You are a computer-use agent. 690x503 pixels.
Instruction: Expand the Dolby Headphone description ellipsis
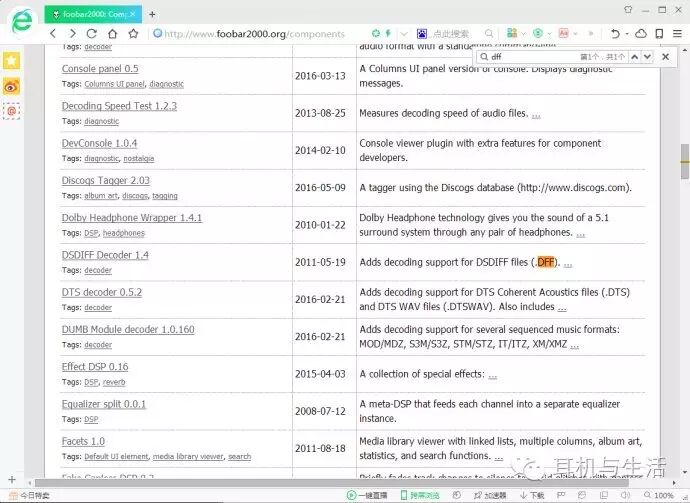tap(581, 234)
